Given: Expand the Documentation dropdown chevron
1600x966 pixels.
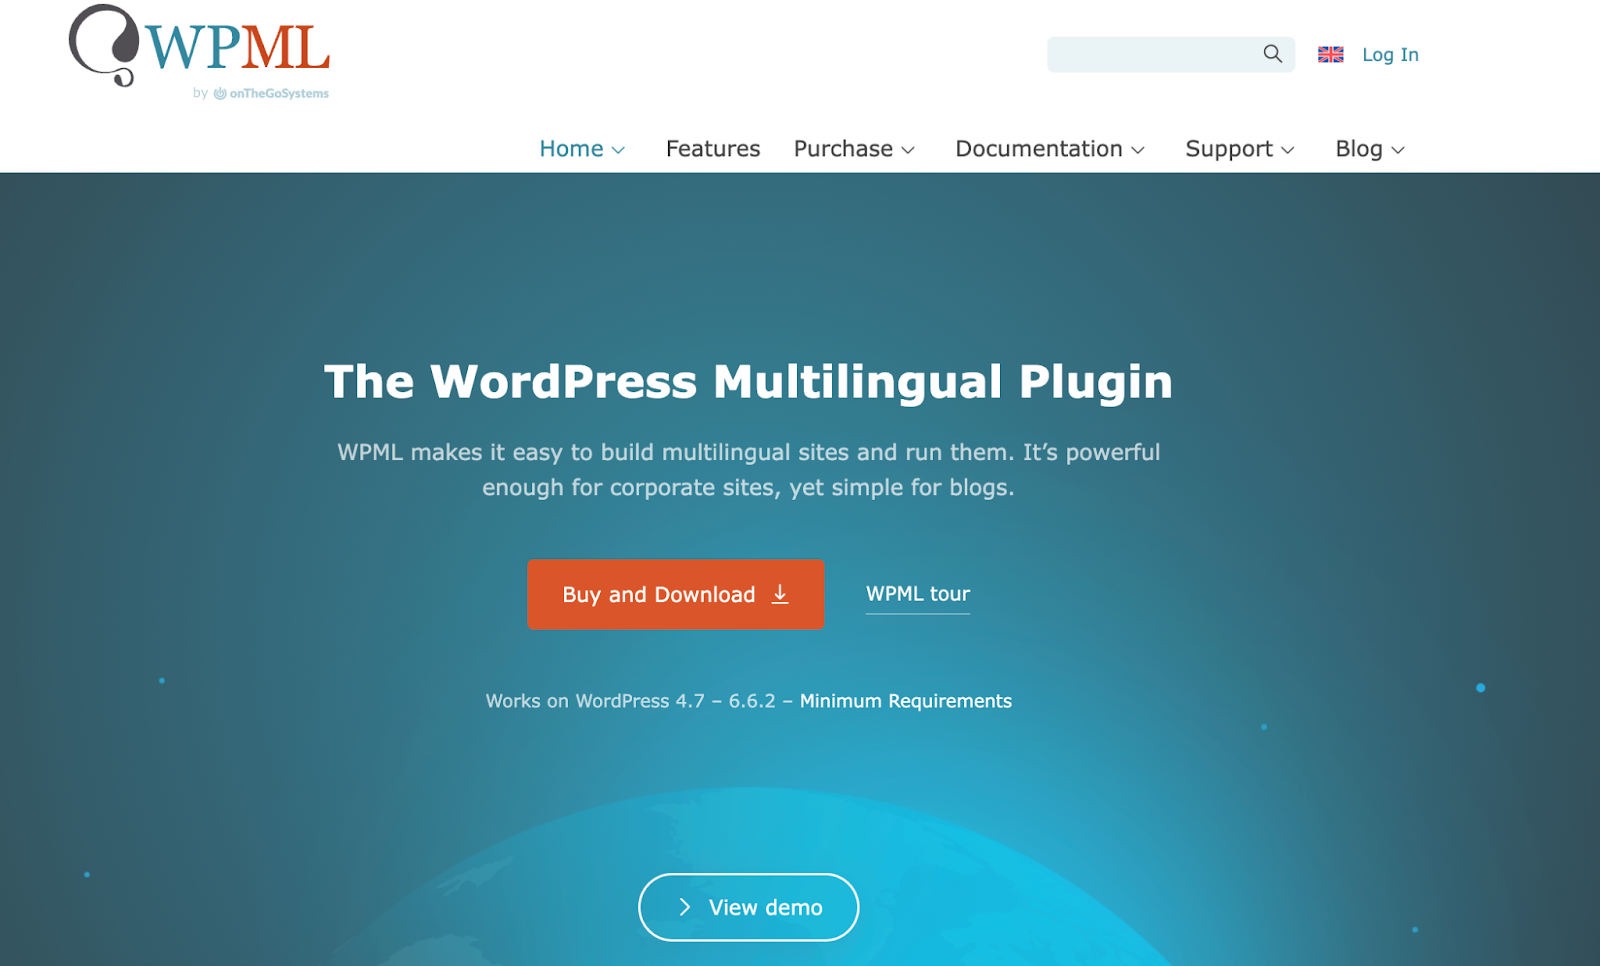Looking at the screenshot, I should (1138, 150).
